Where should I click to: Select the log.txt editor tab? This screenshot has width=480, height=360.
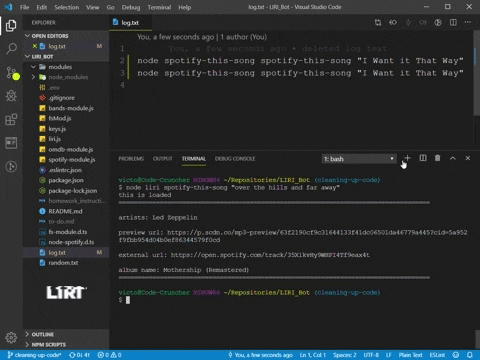coord(130,23)
